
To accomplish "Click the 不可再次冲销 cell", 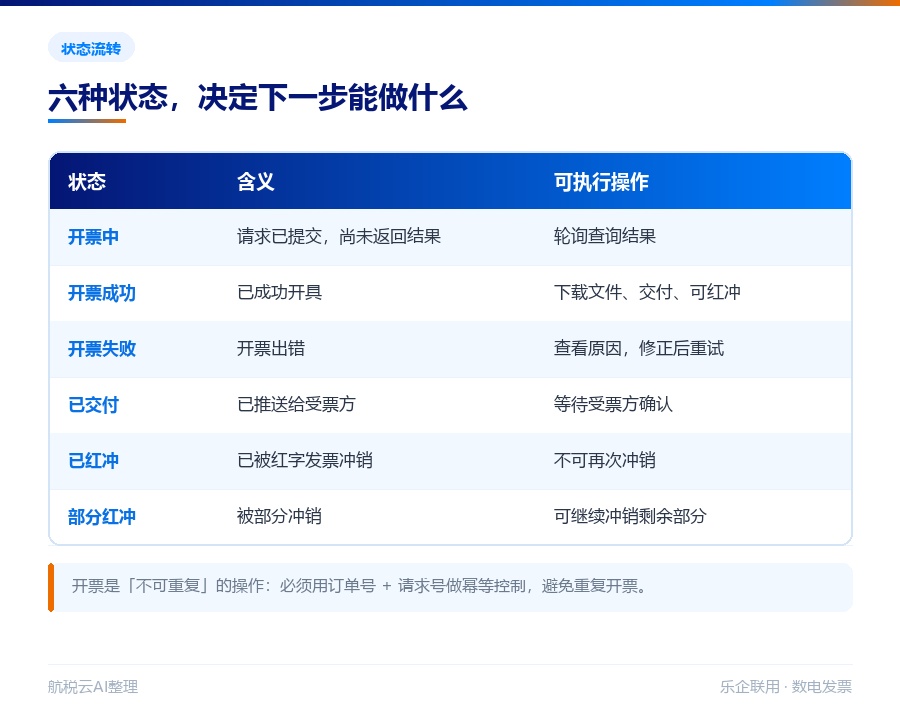I will click(x=604, y=460).
